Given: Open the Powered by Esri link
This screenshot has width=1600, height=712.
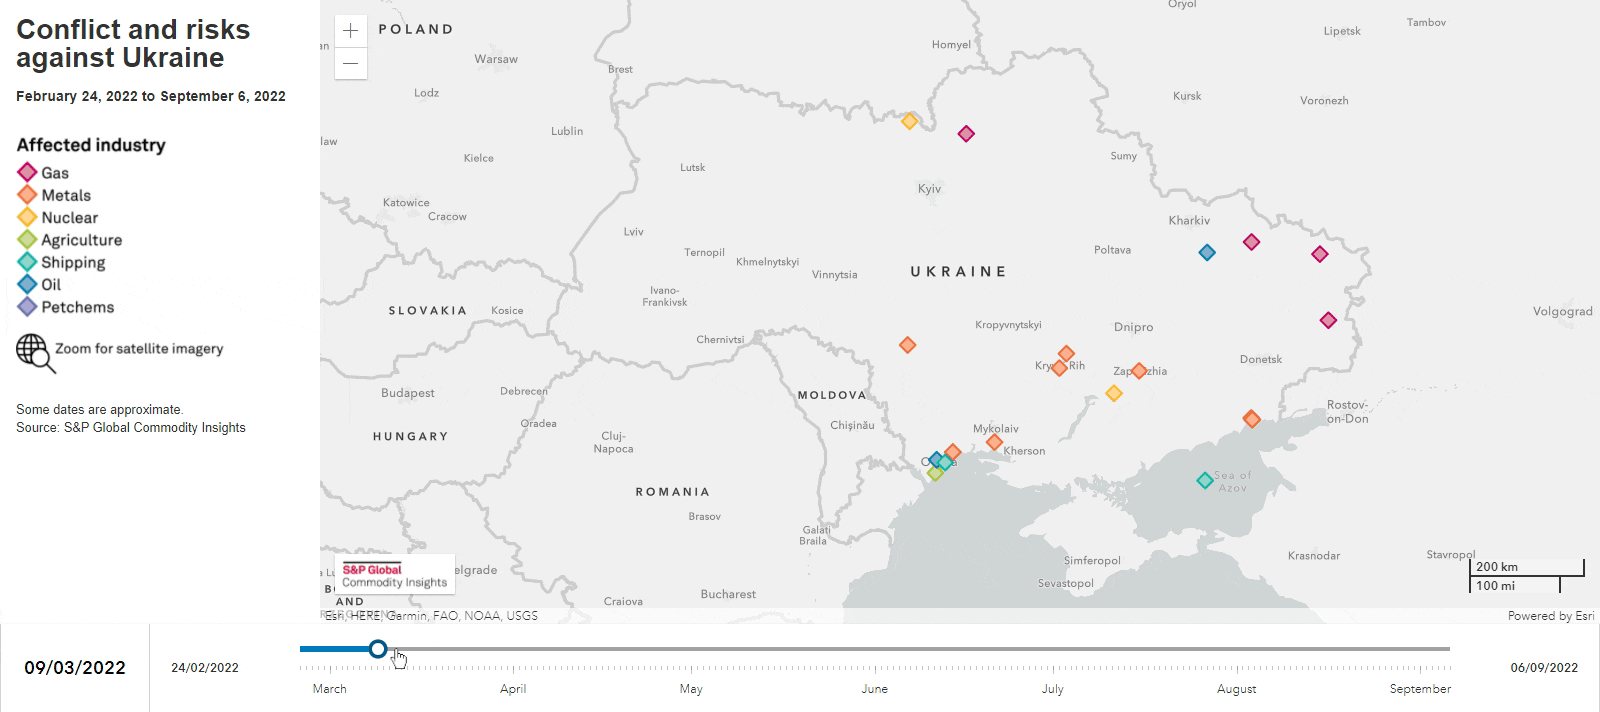Looking at the screenshot, I should [x=1550, y=616].
